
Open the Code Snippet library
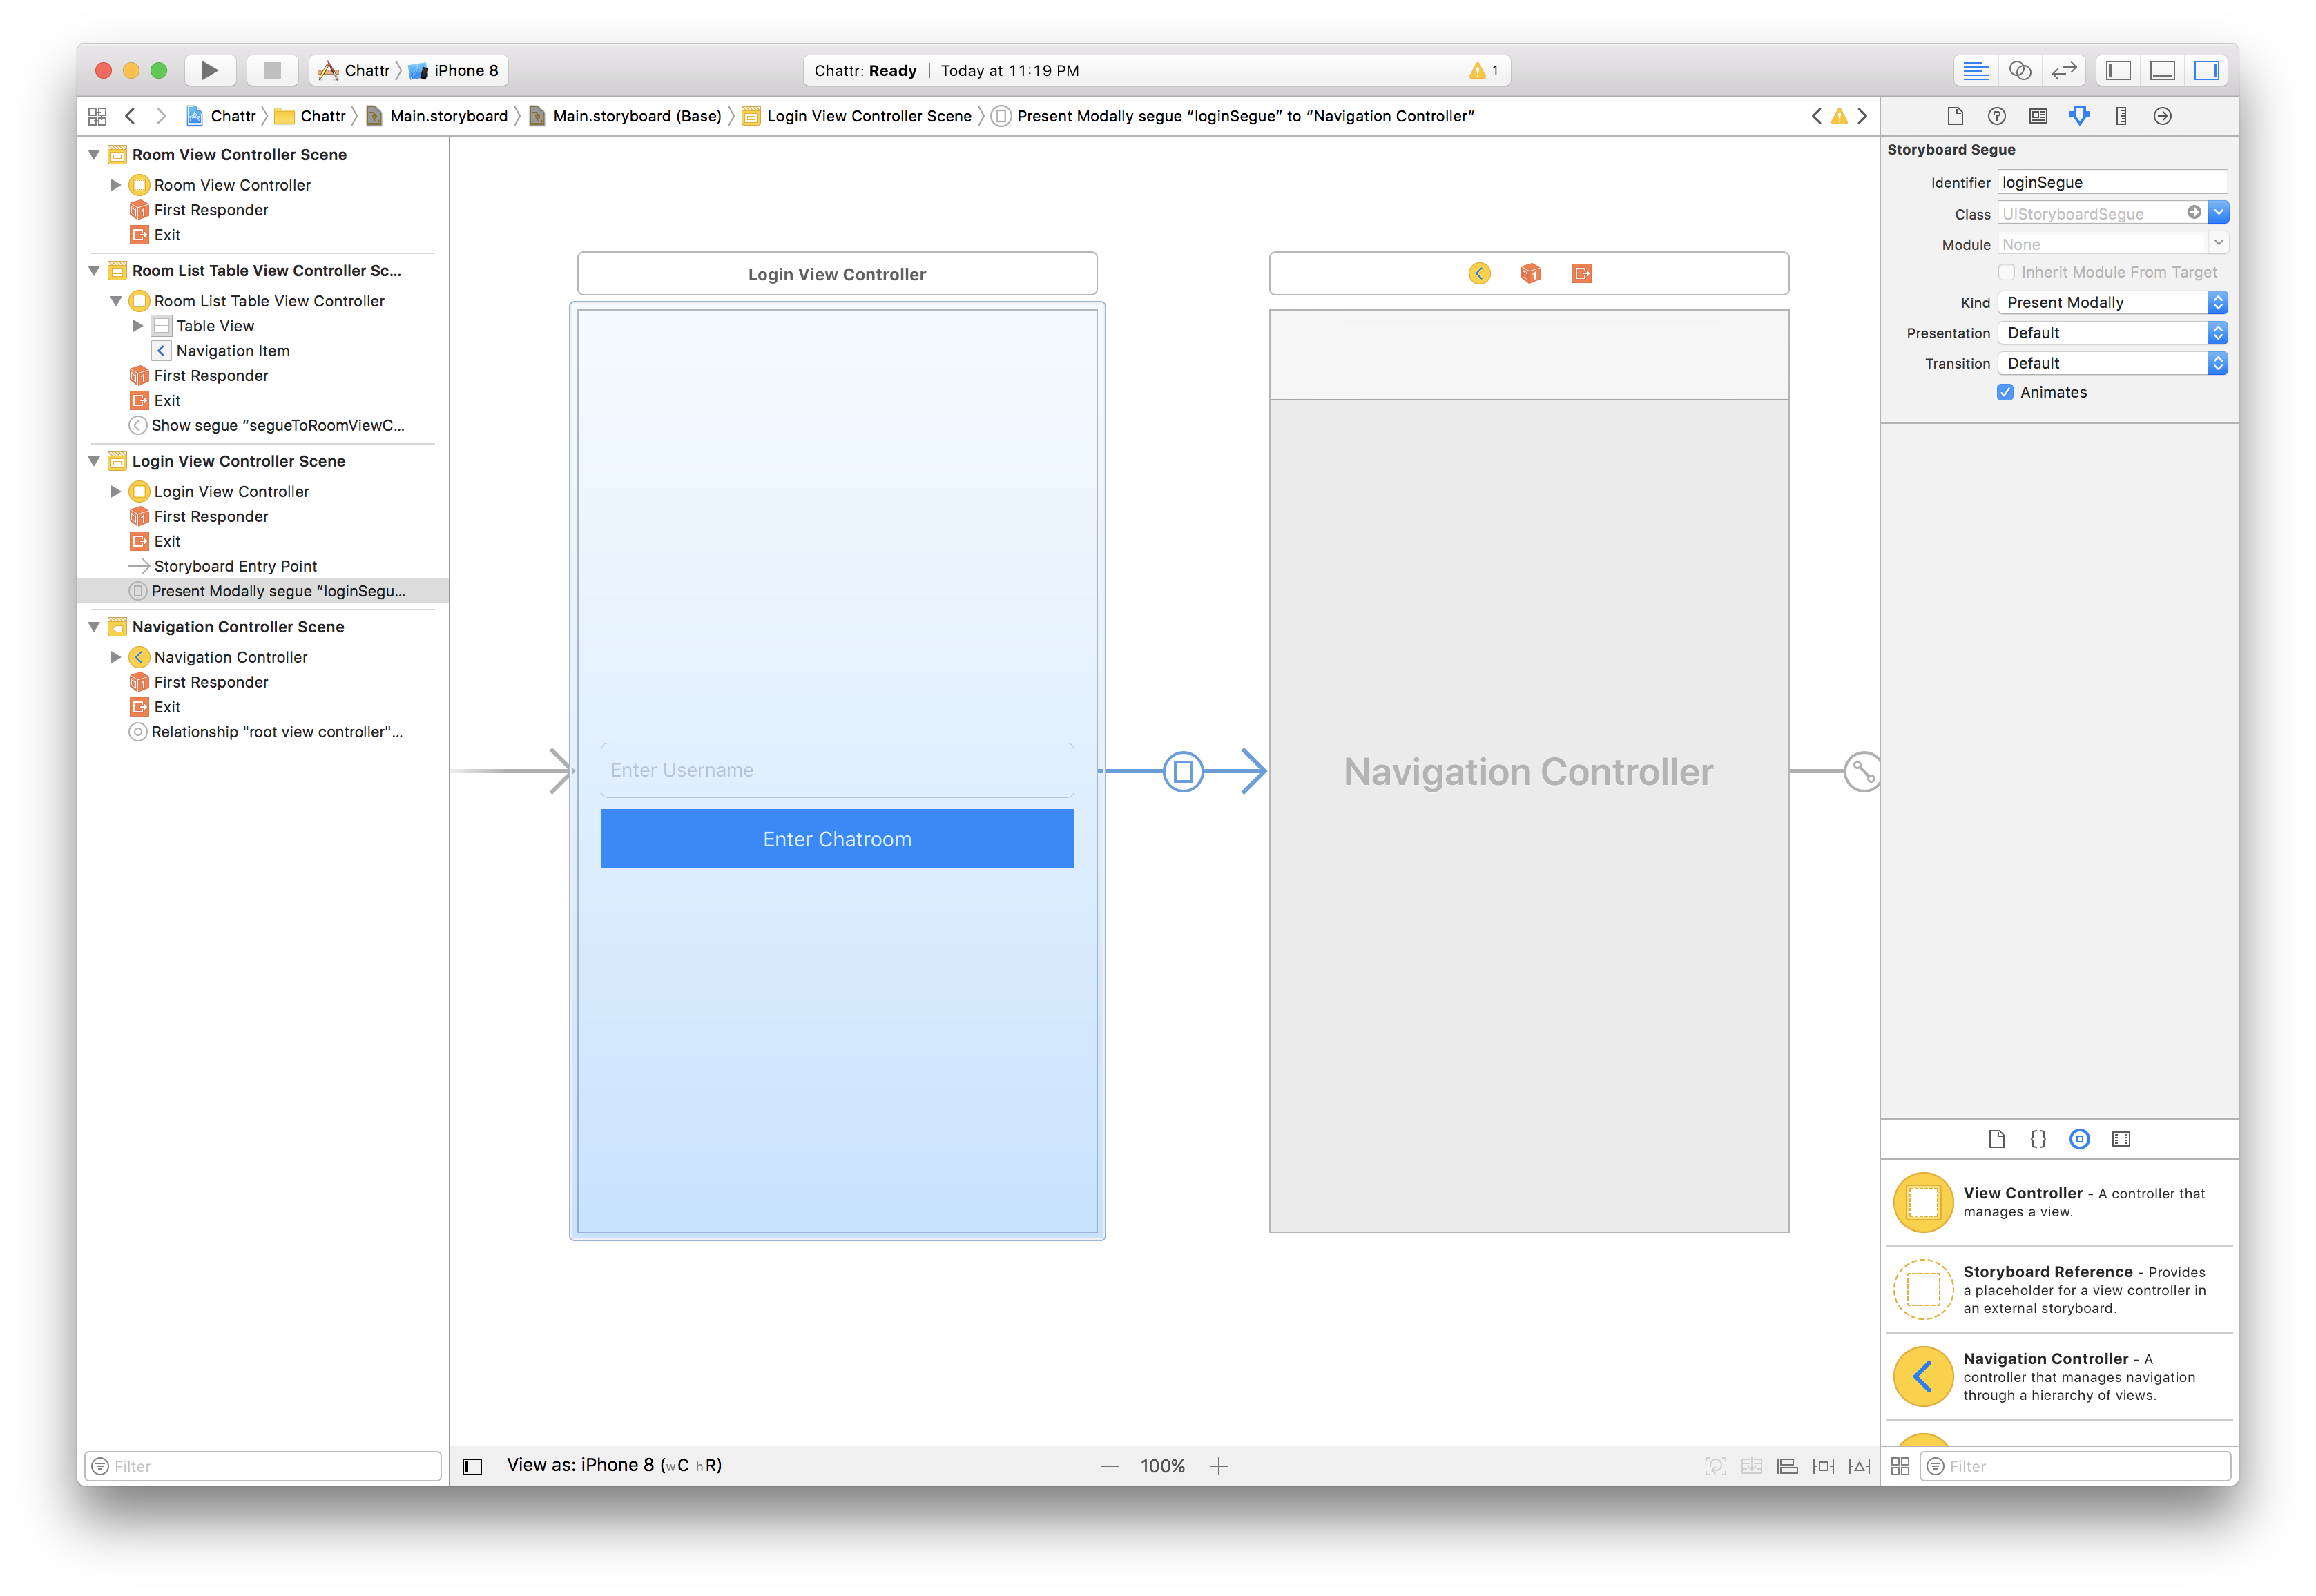click(x=2037, y=1138)
